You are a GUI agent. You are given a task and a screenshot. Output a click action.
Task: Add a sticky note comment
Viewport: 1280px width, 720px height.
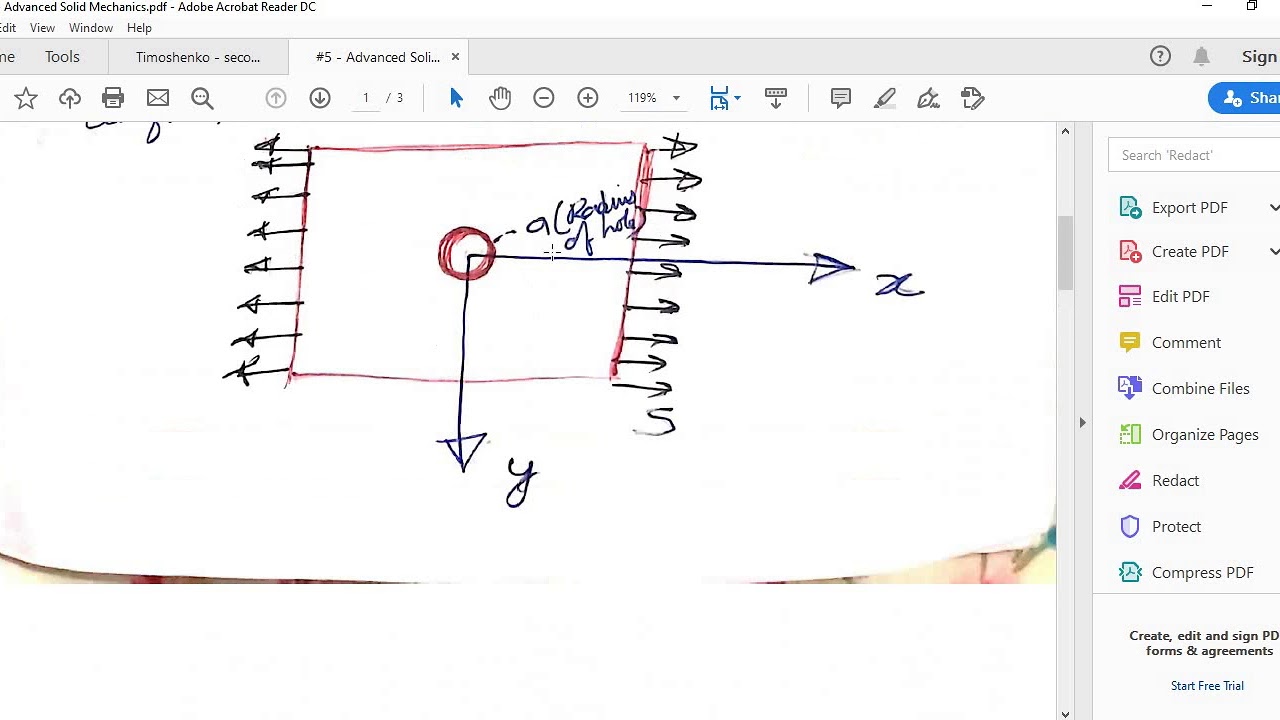[841, 98]
